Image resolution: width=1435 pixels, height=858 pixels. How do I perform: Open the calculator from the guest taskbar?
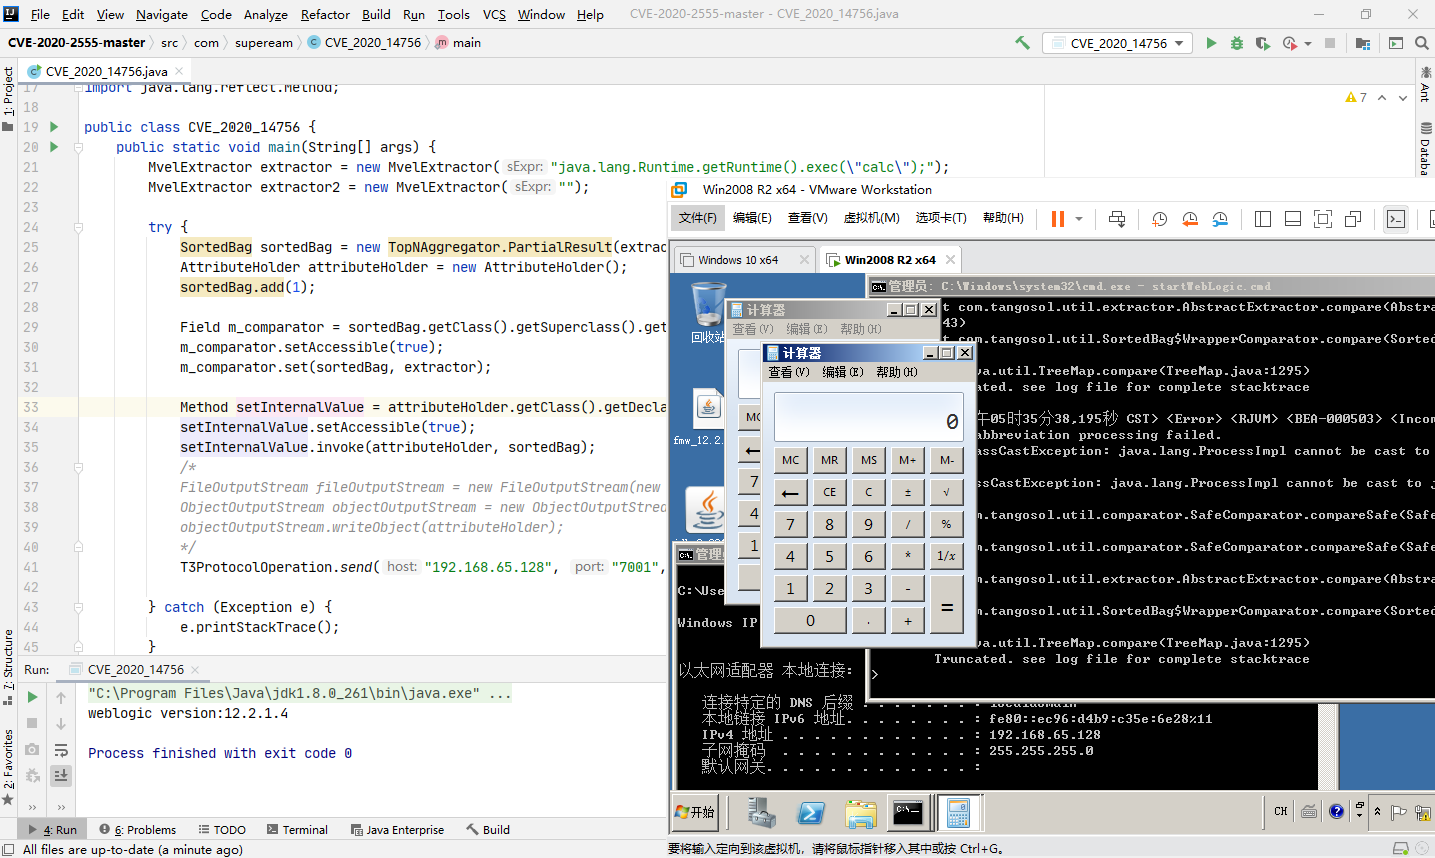pyautogui.click(x=958, y=812)
